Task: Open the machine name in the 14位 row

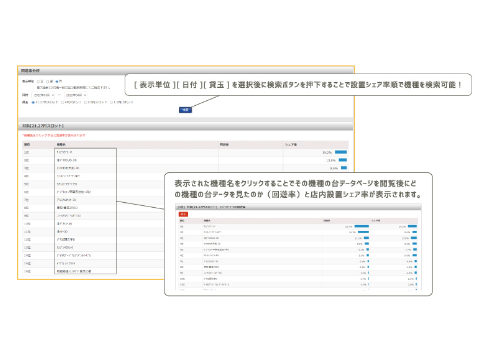Action: click(x=74, y=256)
